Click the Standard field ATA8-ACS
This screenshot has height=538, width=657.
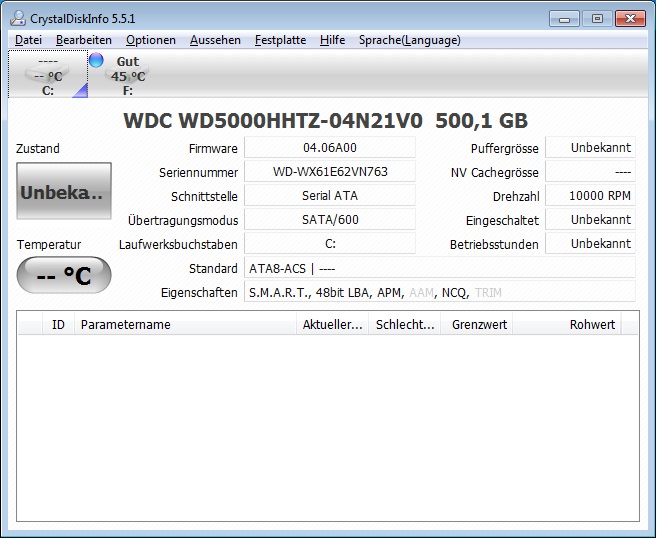[x=440, y=268]
